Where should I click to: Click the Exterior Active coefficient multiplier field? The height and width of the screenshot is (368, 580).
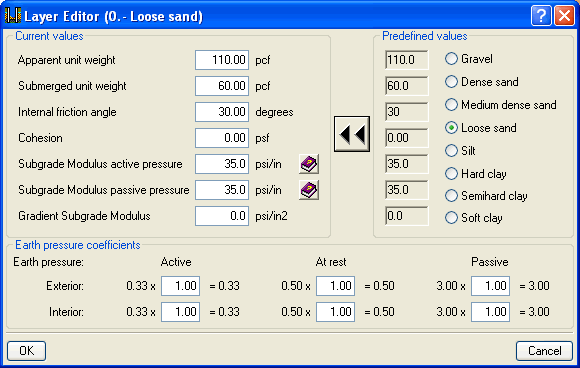[x=181, y=286]
